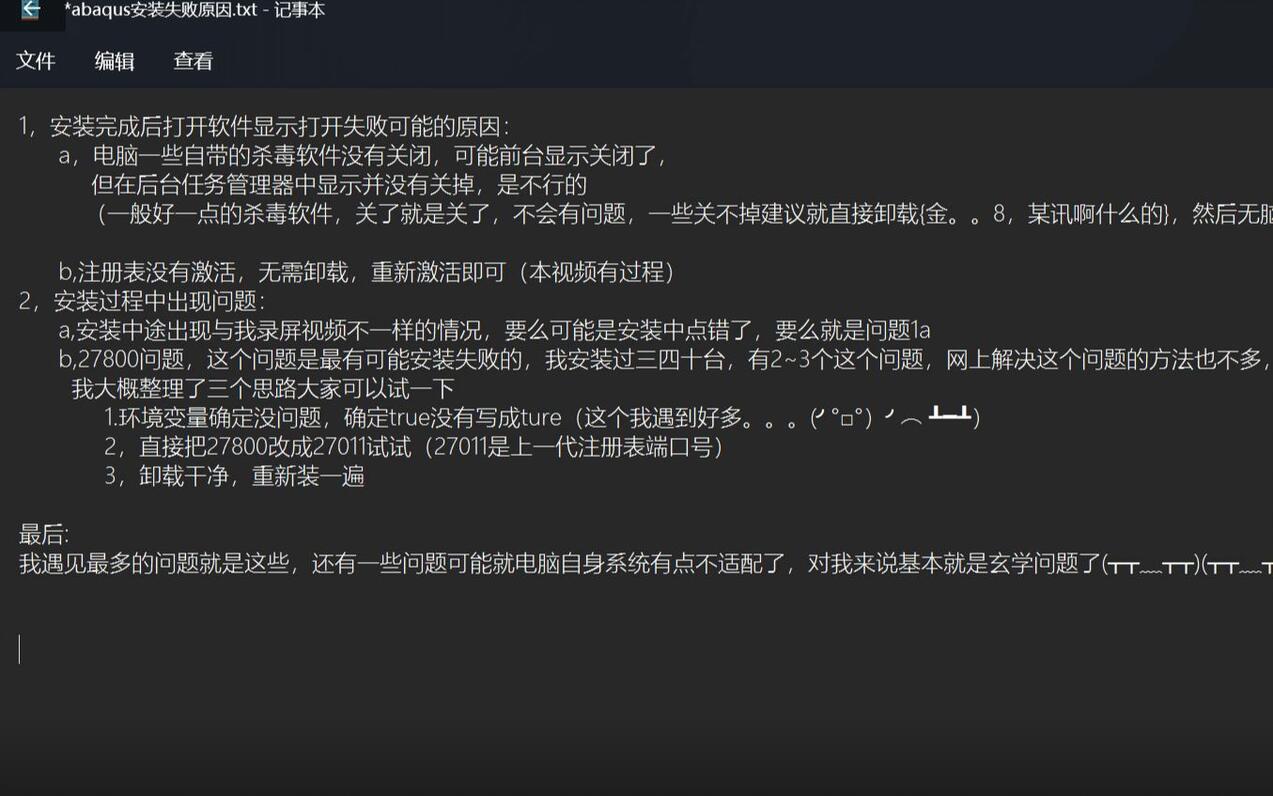Image resolution: width=1273 pixels, height=796 pixels.
Task: Click the heading 2,安装过程中出现问题
Action: pos(142,301)
